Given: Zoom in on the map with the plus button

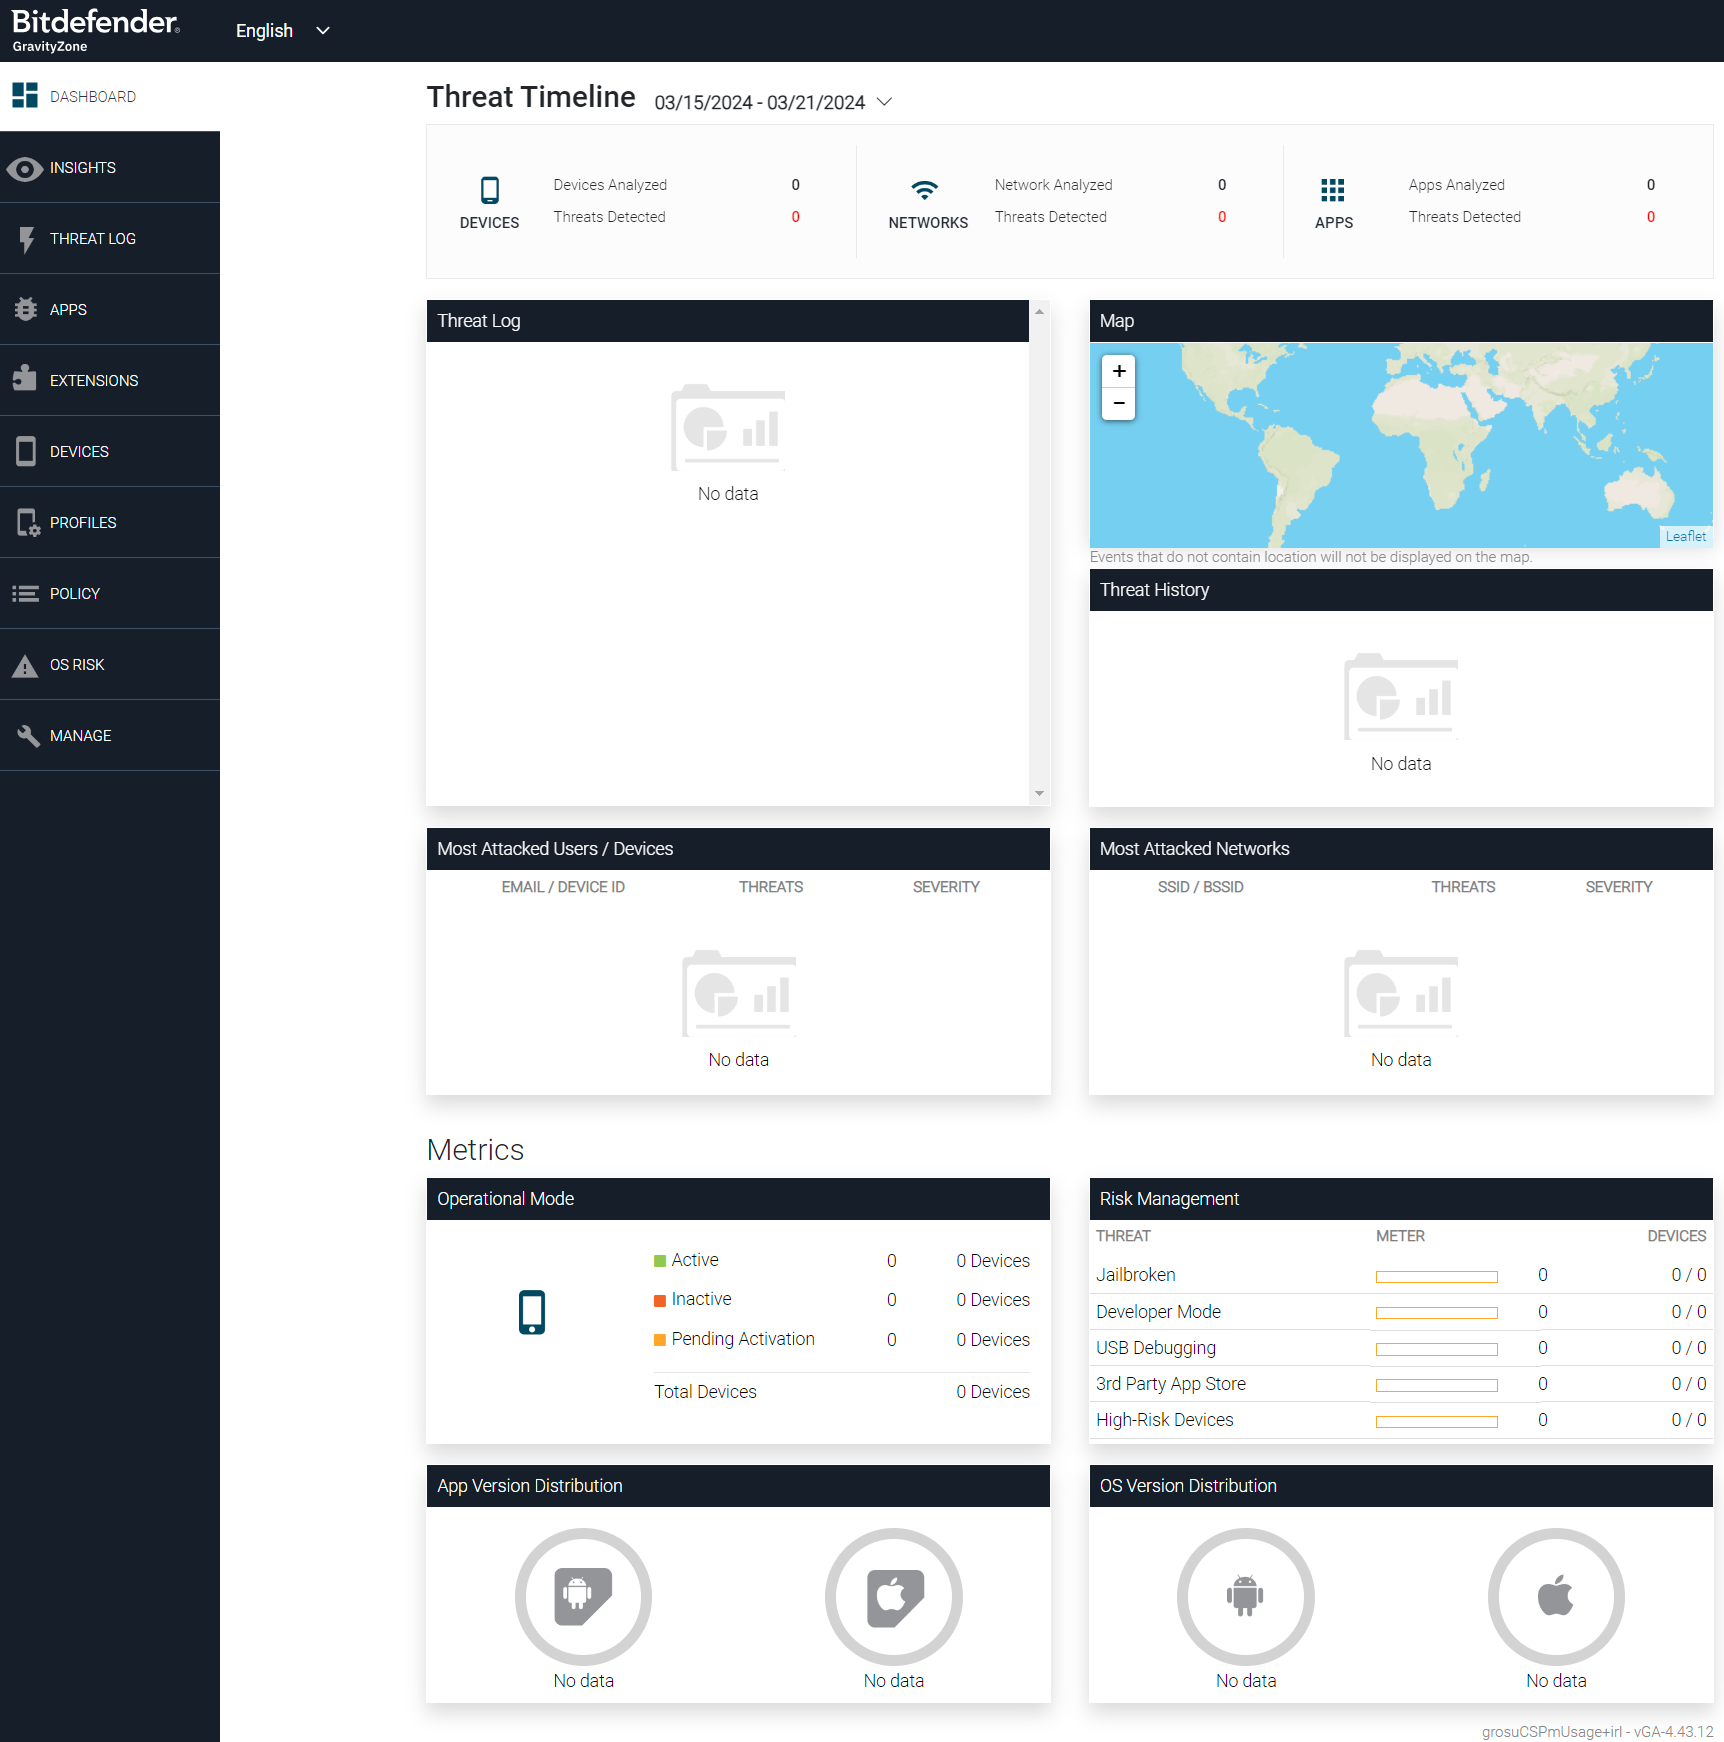Looking at the screenshot, I should coord(1118,371).
